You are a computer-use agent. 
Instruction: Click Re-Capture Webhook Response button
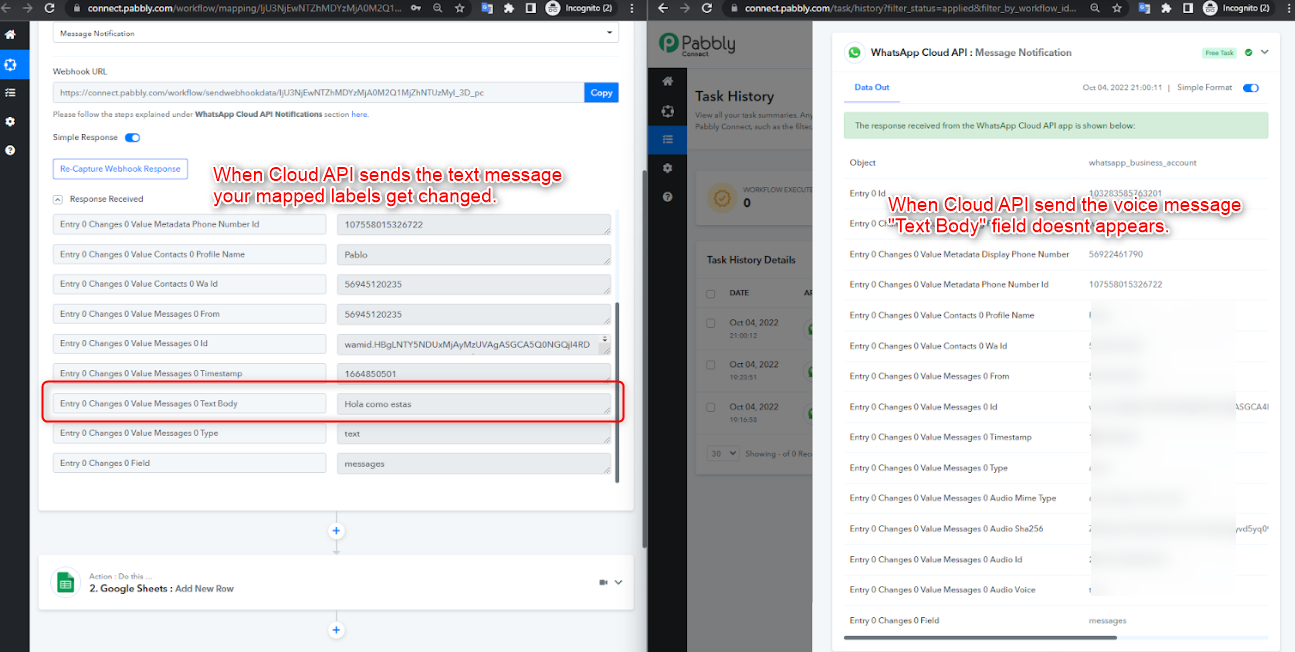point(120,168)
